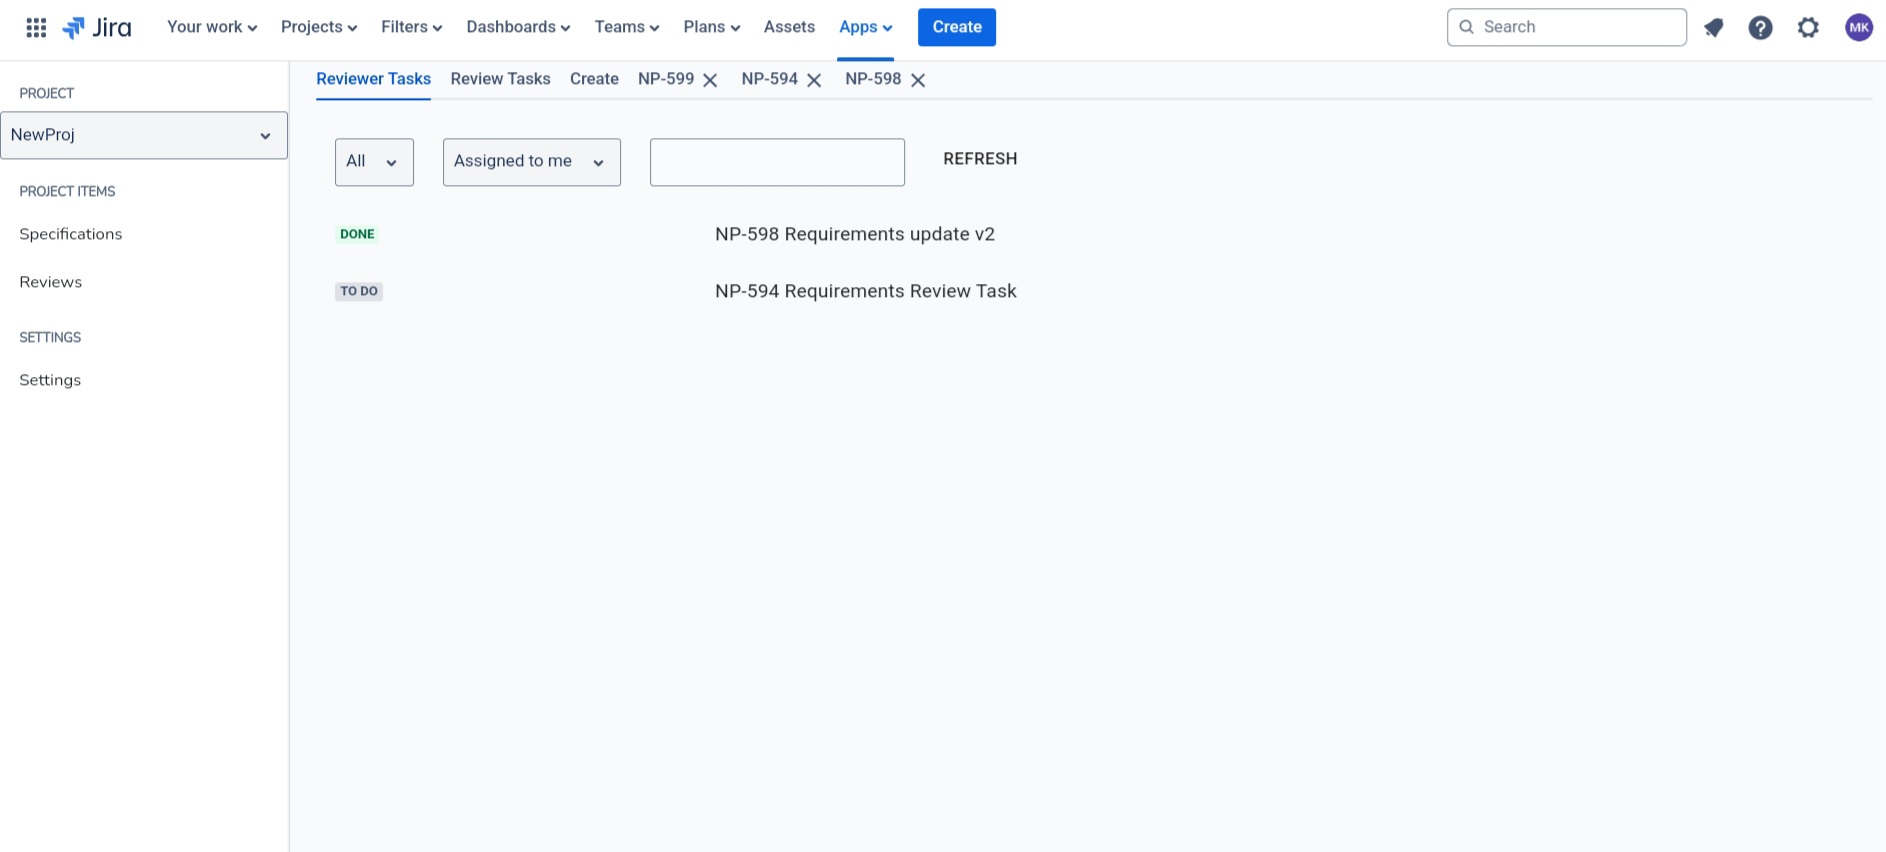Open the settings gear icon

(x=1808, y=27)
